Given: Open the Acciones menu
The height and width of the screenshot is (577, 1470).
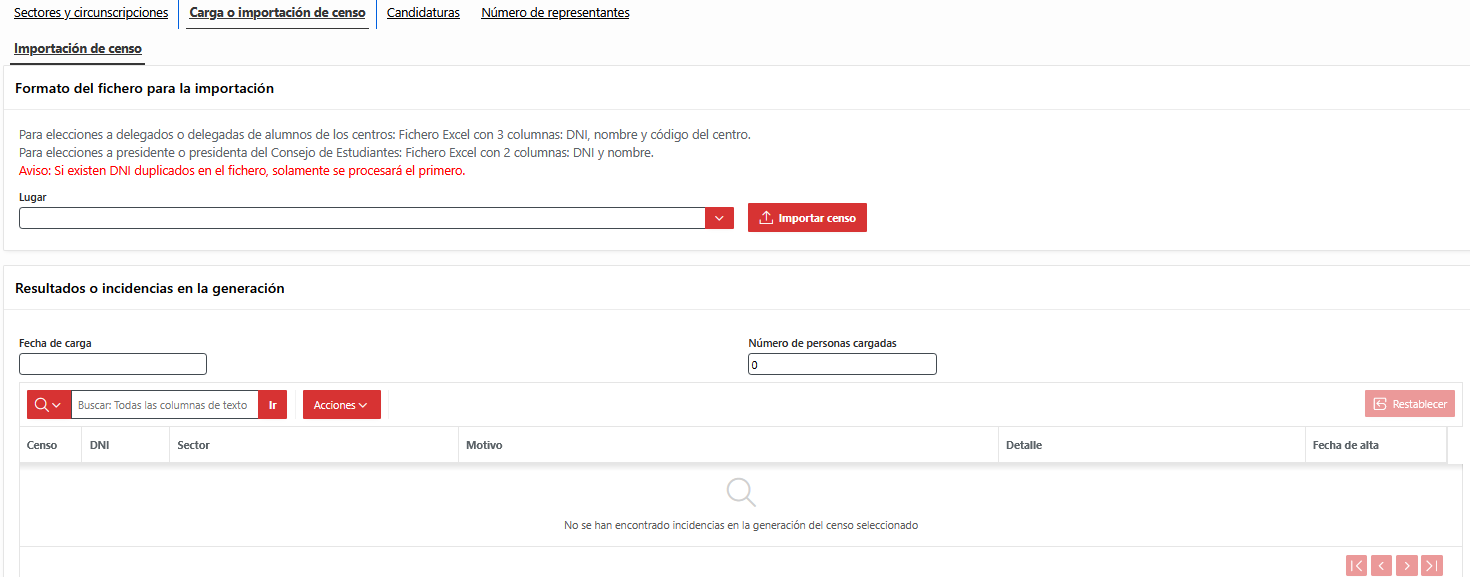Looking at the screenshot, I should (x=342, y=405).
